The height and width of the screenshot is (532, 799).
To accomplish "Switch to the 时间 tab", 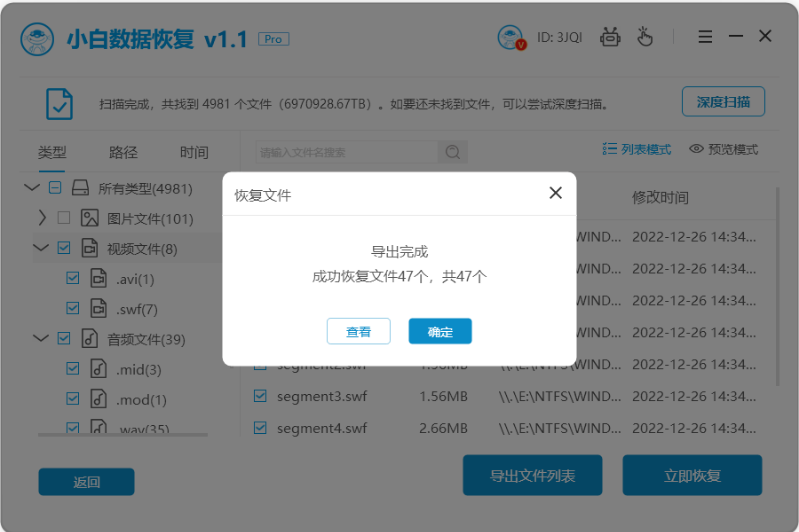I will tap(194, 153).
